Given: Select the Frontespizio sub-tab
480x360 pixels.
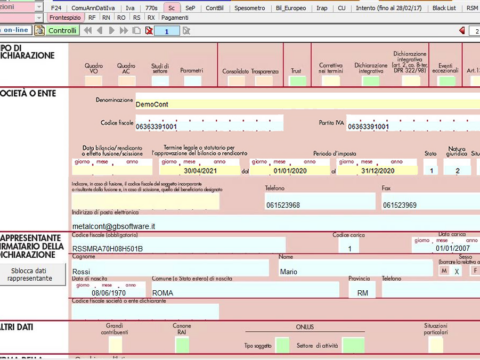Looking at the screenshot, I should click(x=65, y=18).
